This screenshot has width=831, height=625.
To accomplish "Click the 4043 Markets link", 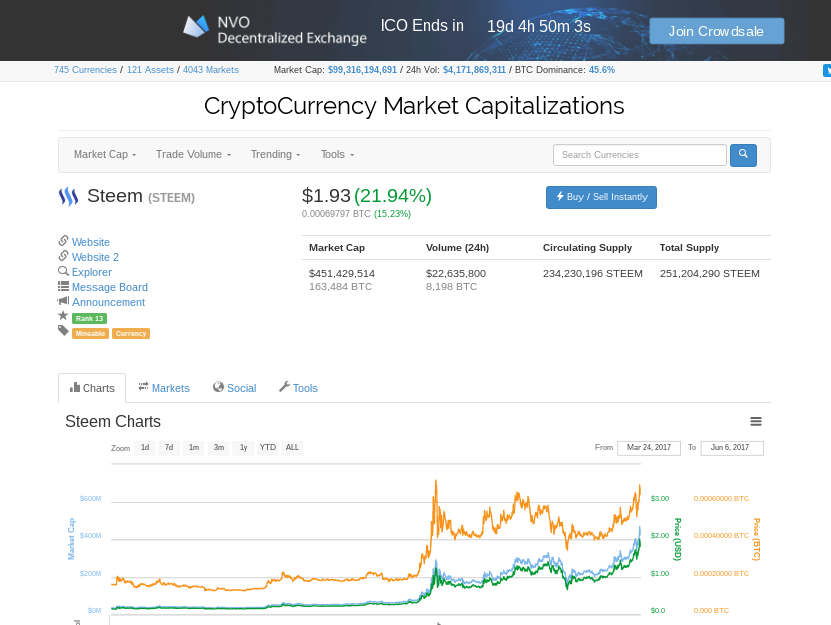I will click(211, 70).
